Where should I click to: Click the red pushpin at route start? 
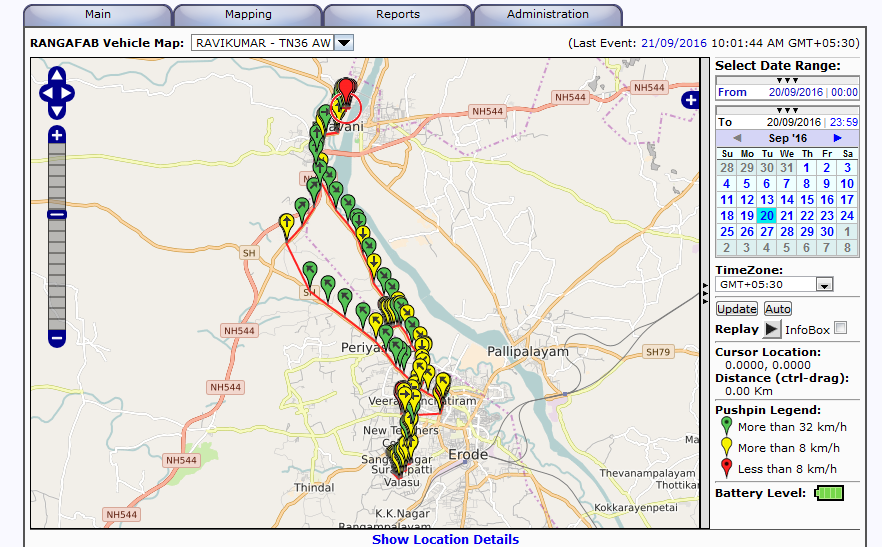click(347, 92)
